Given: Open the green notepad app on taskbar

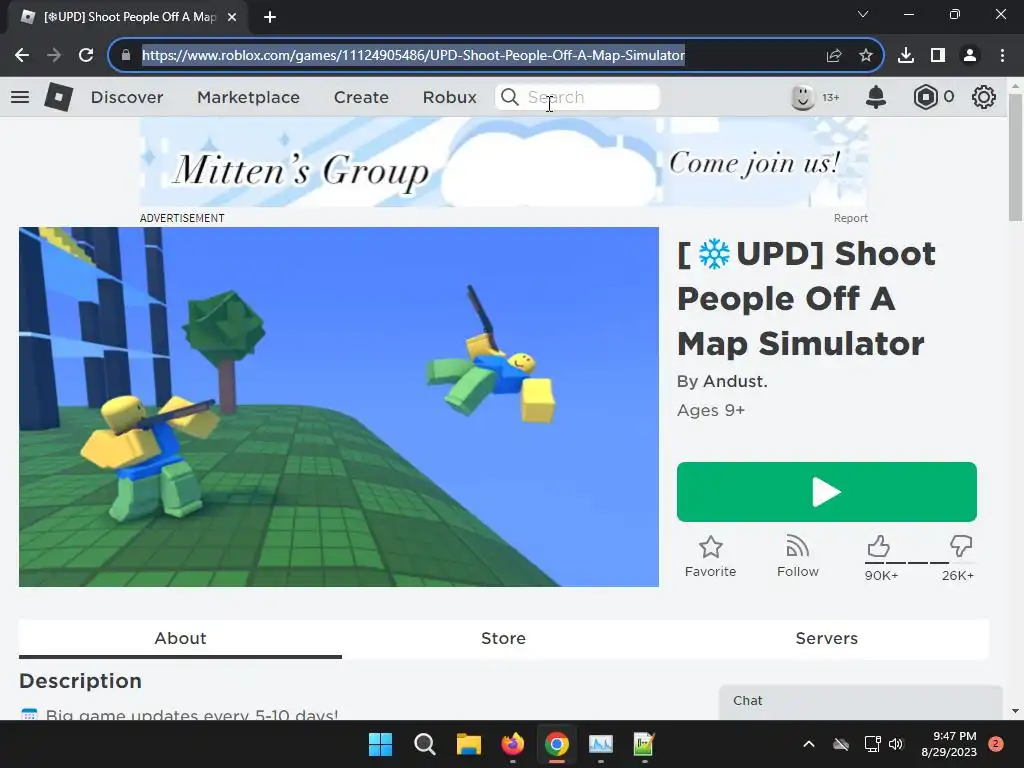Looking at the screenshot, I should point(644,744).
